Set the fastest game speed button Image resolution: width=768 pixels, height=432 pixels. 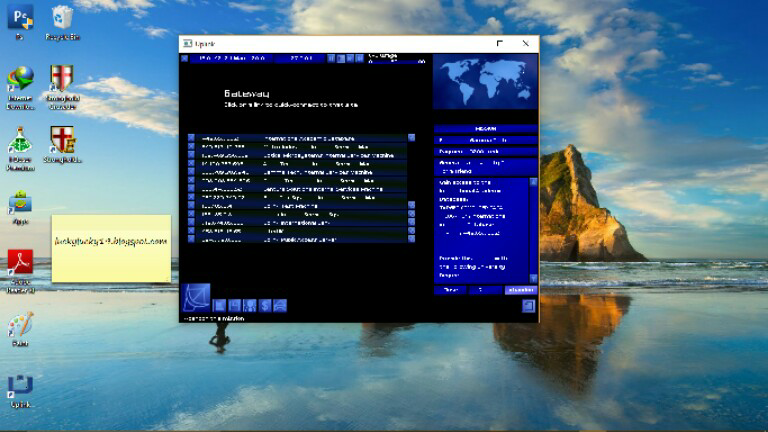[x=358, y=59]
